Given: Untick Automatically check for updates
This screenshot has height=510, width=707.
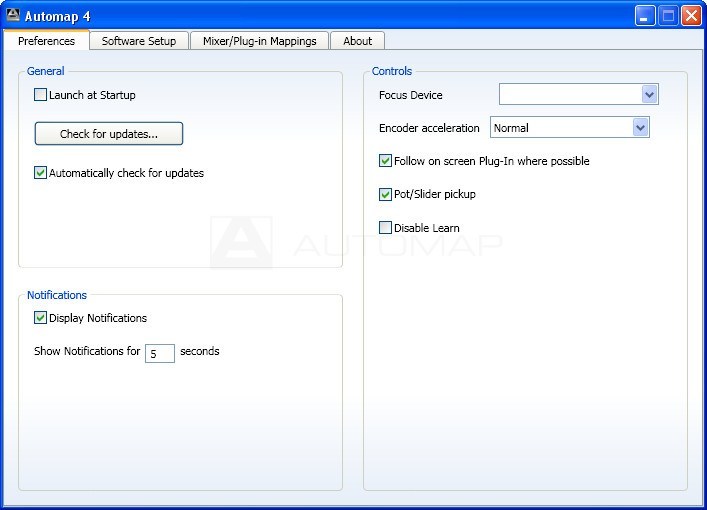Looking at the screenshot, I should pos(40,173).
